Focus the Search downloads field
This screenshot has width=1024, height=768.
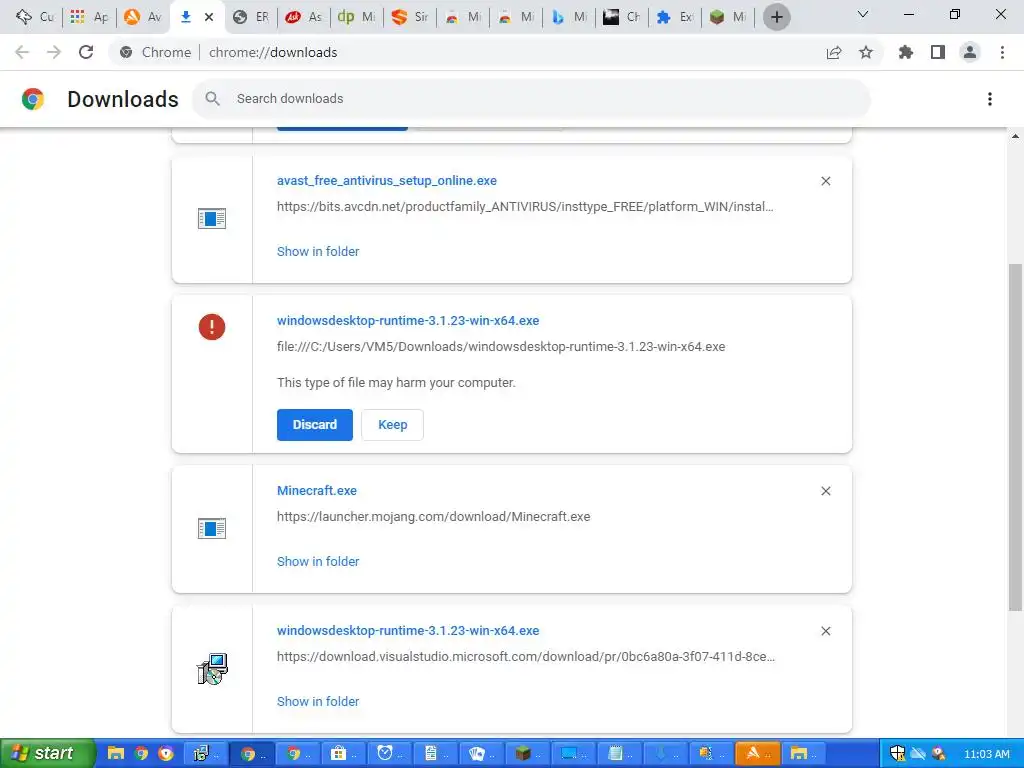[532, 99]
